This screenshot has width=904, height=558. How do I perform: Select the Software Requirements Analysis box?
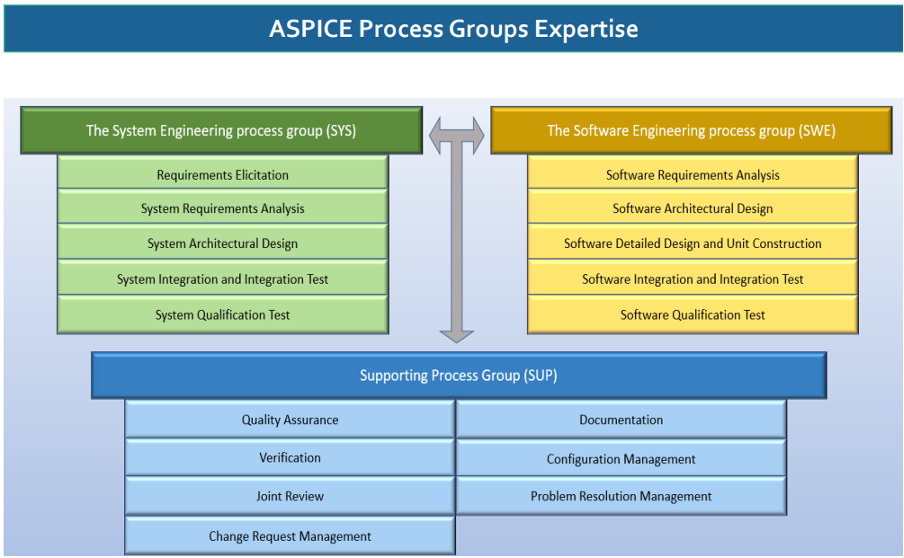click(693, 175)
